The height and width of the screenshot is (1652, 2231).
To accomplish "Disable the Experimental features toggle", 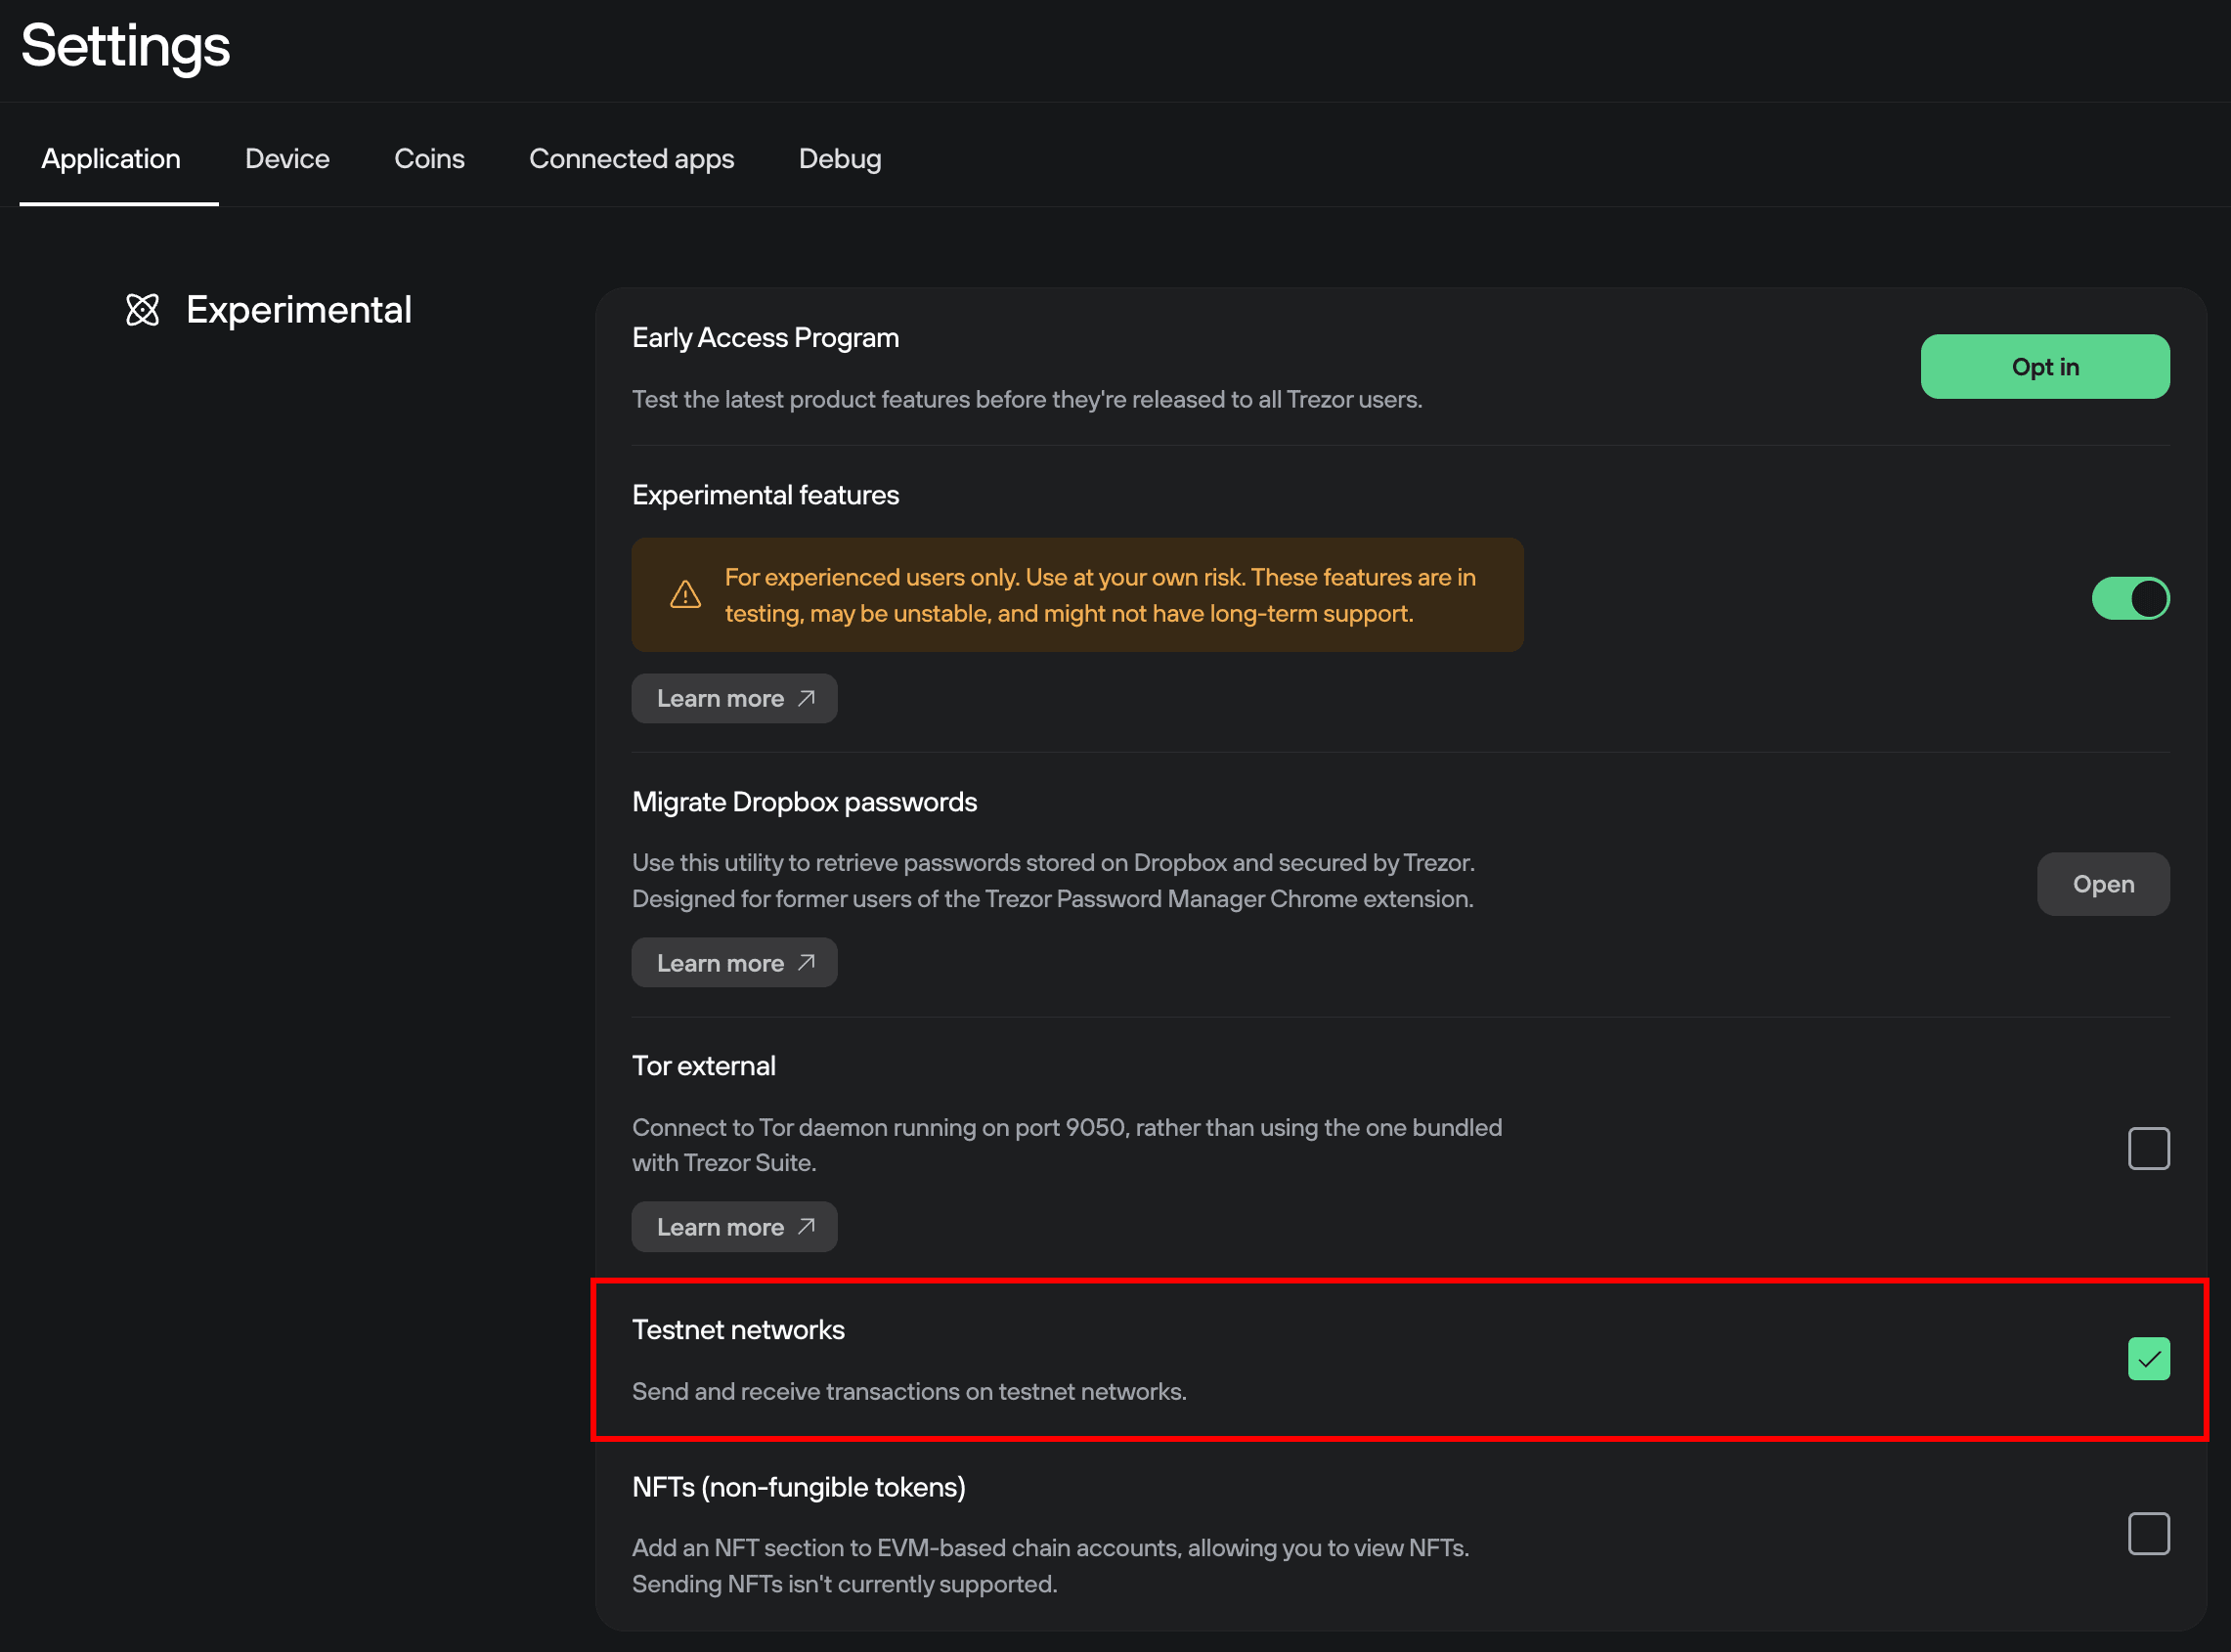I will tap(2130, 598).
